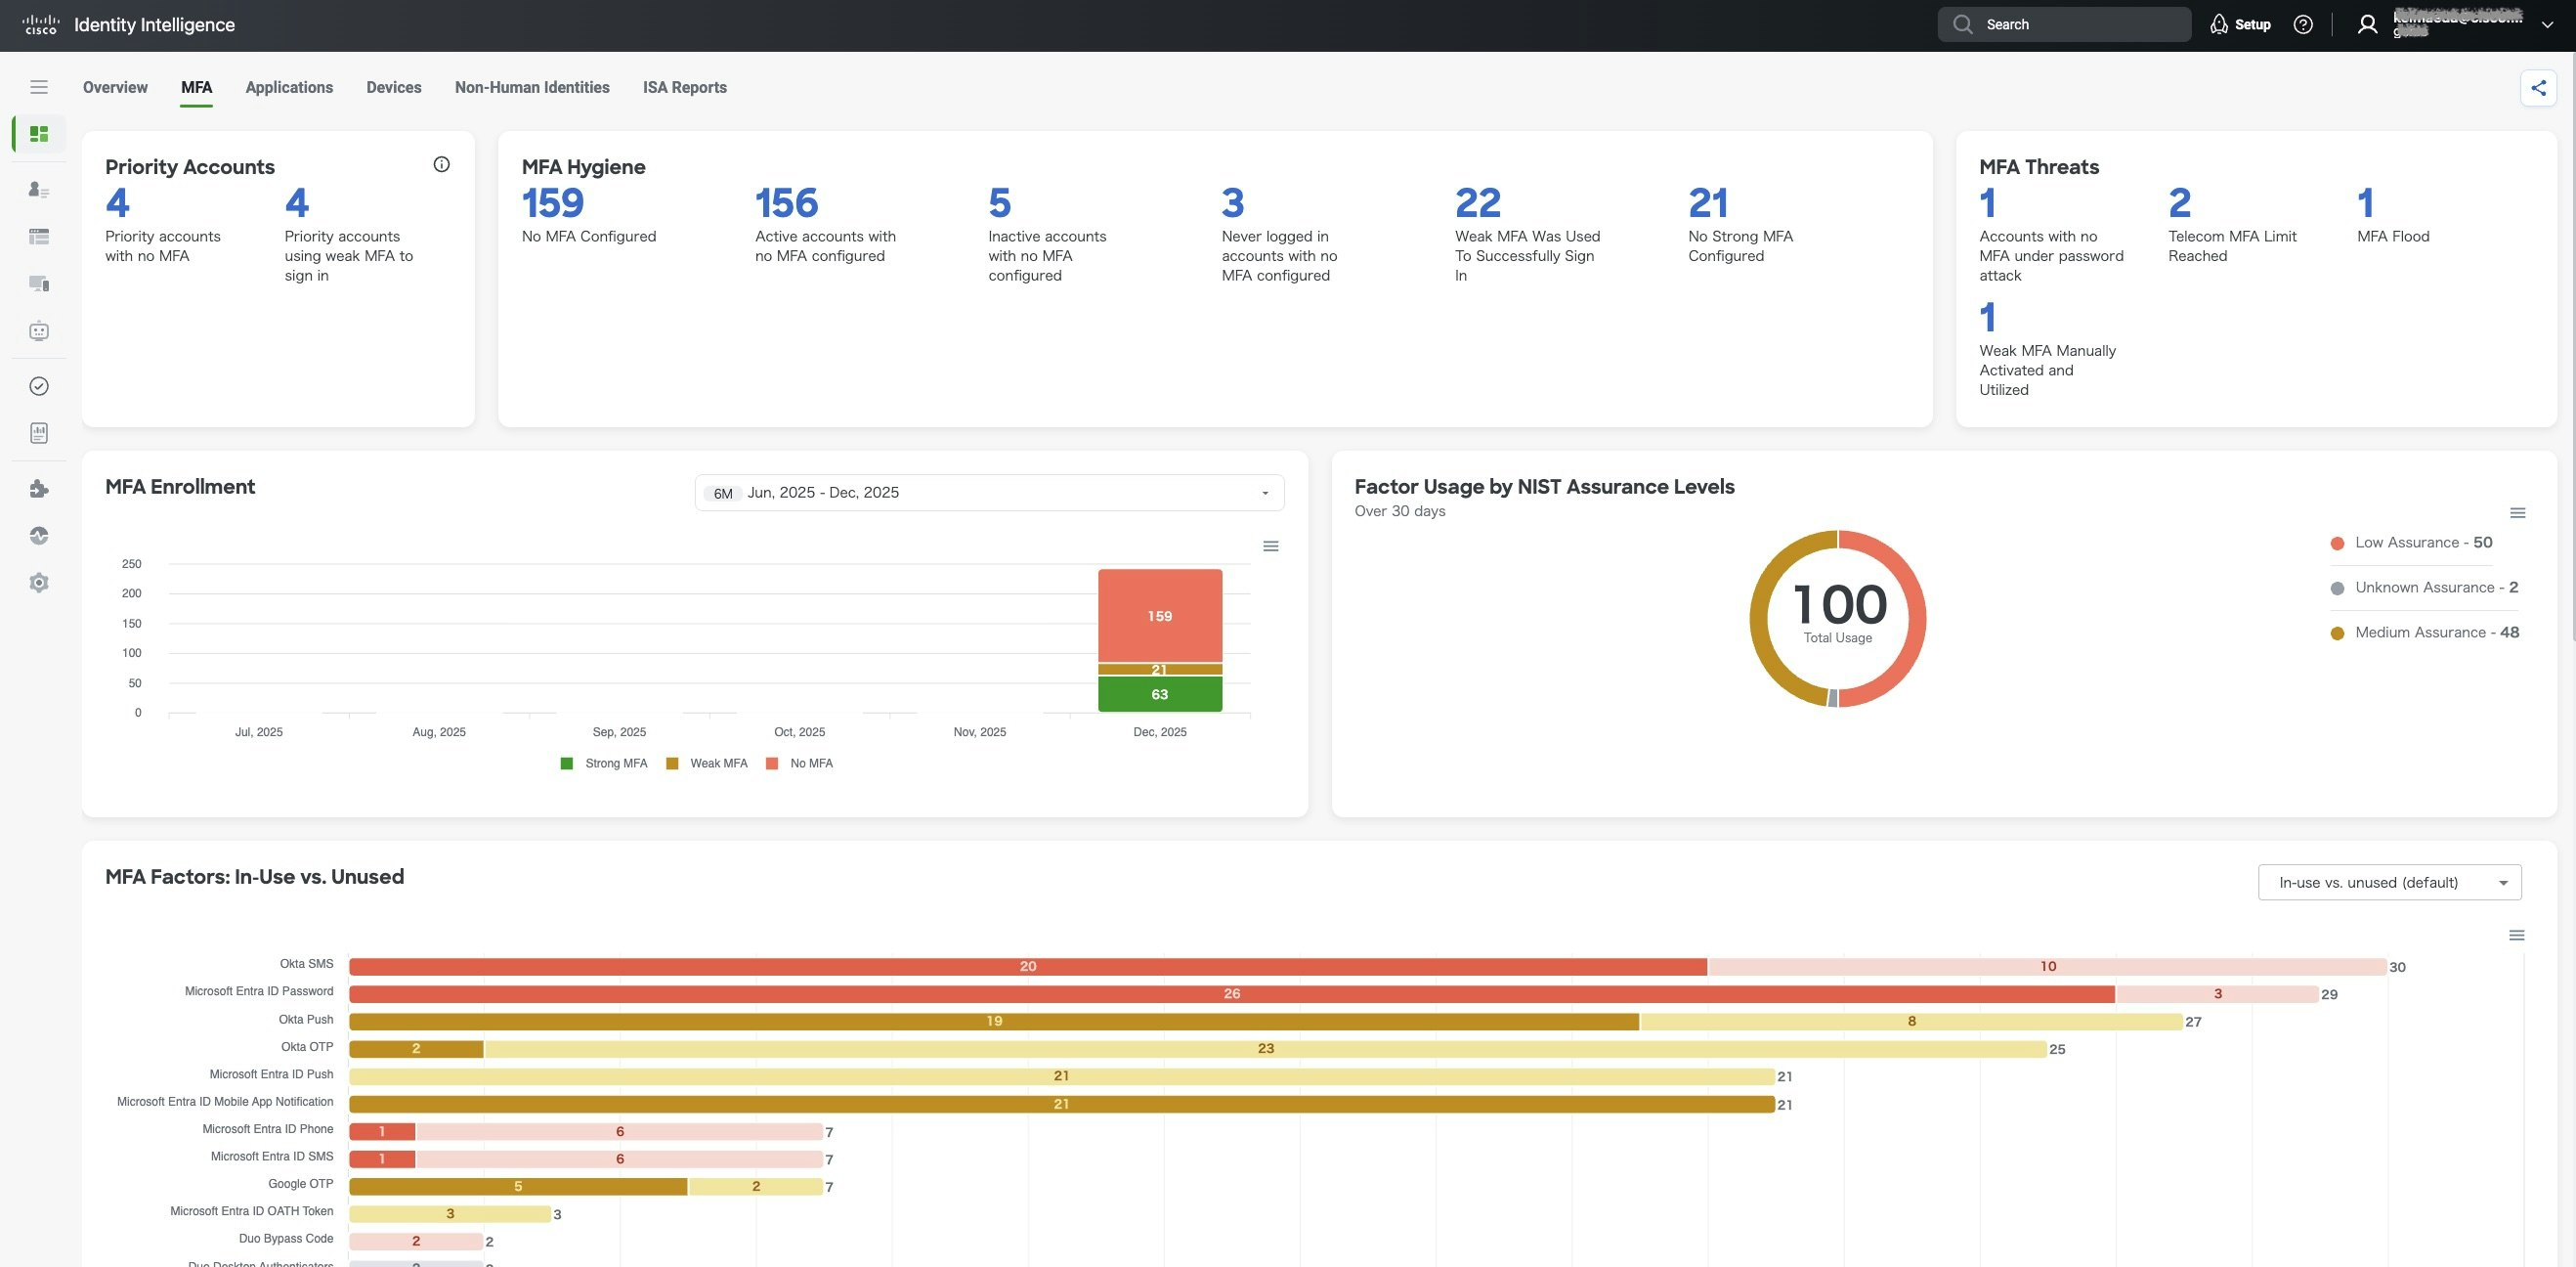
Task: Switch to the Applications tab
Action: (289, 88)
